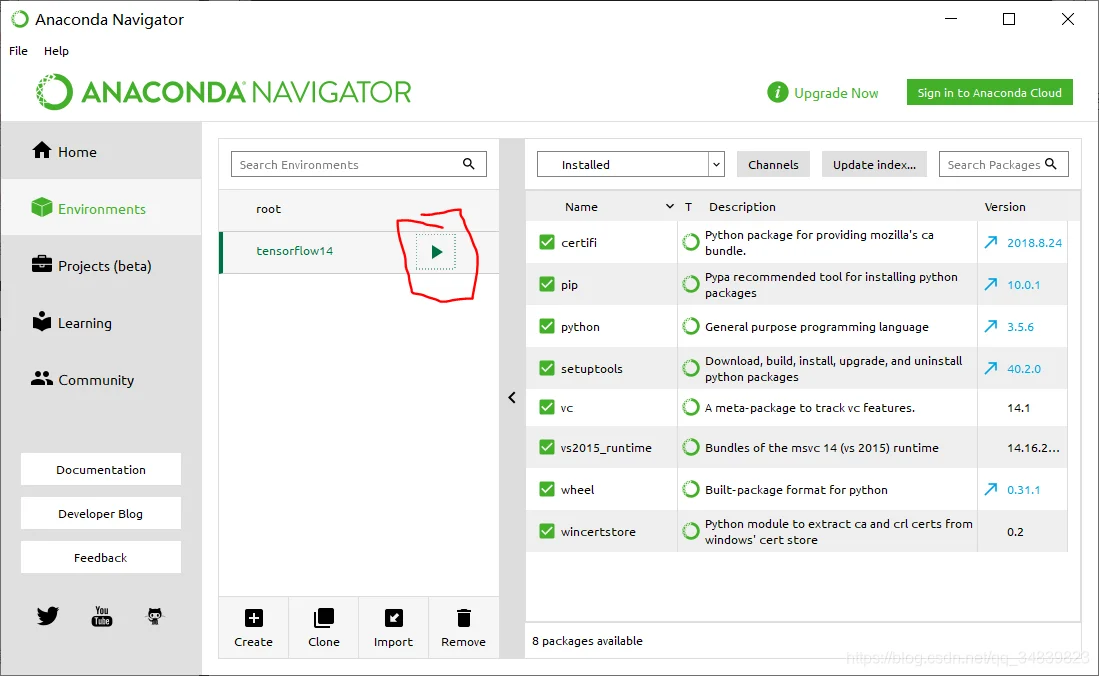Viewport: 1099px width, 676px height.
Task: Open the Help menu
Action: (56, 50)
